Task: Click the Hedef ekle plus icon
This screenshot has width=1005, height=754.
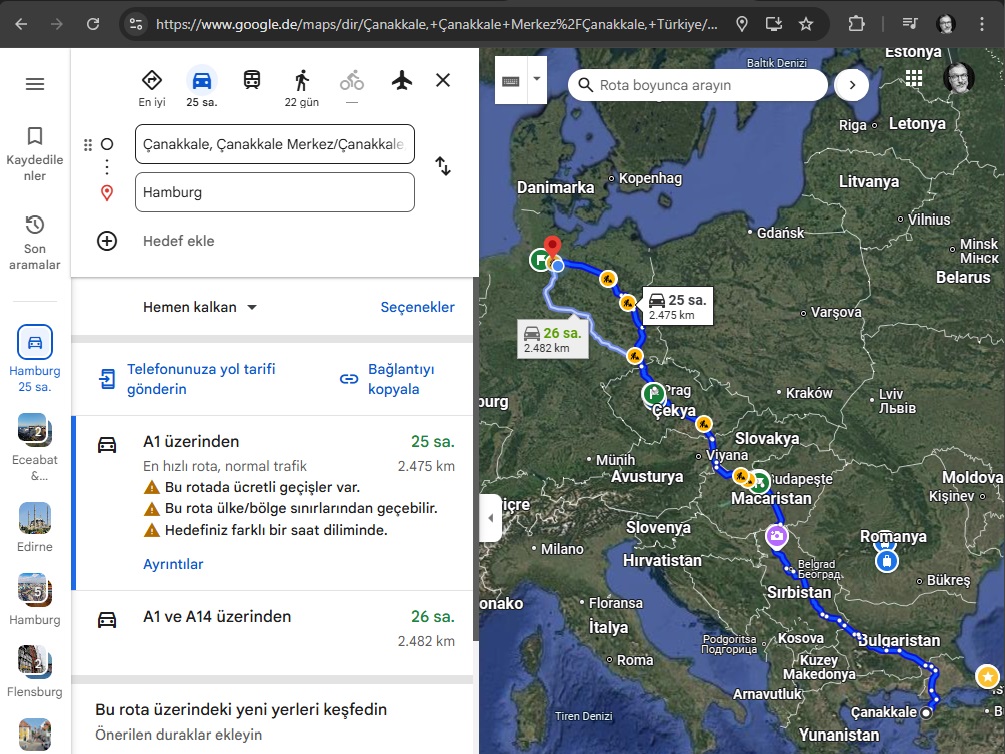Action: [x=107, y=241]
